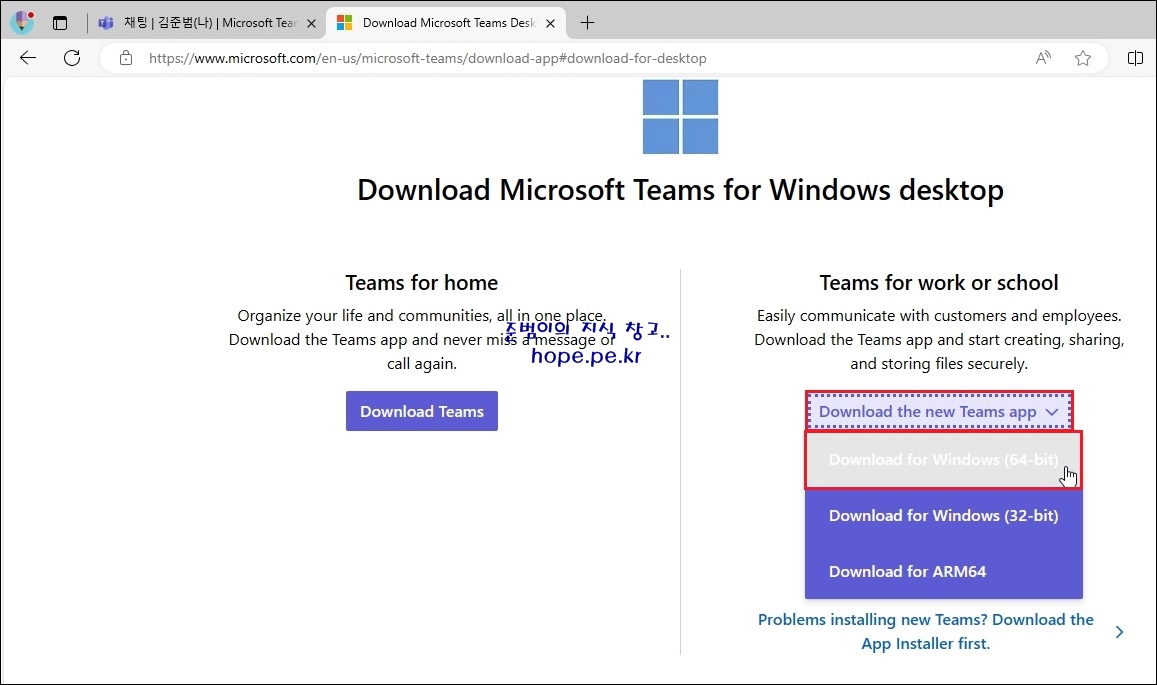Click the Windows logo image

tap(680, 116)
